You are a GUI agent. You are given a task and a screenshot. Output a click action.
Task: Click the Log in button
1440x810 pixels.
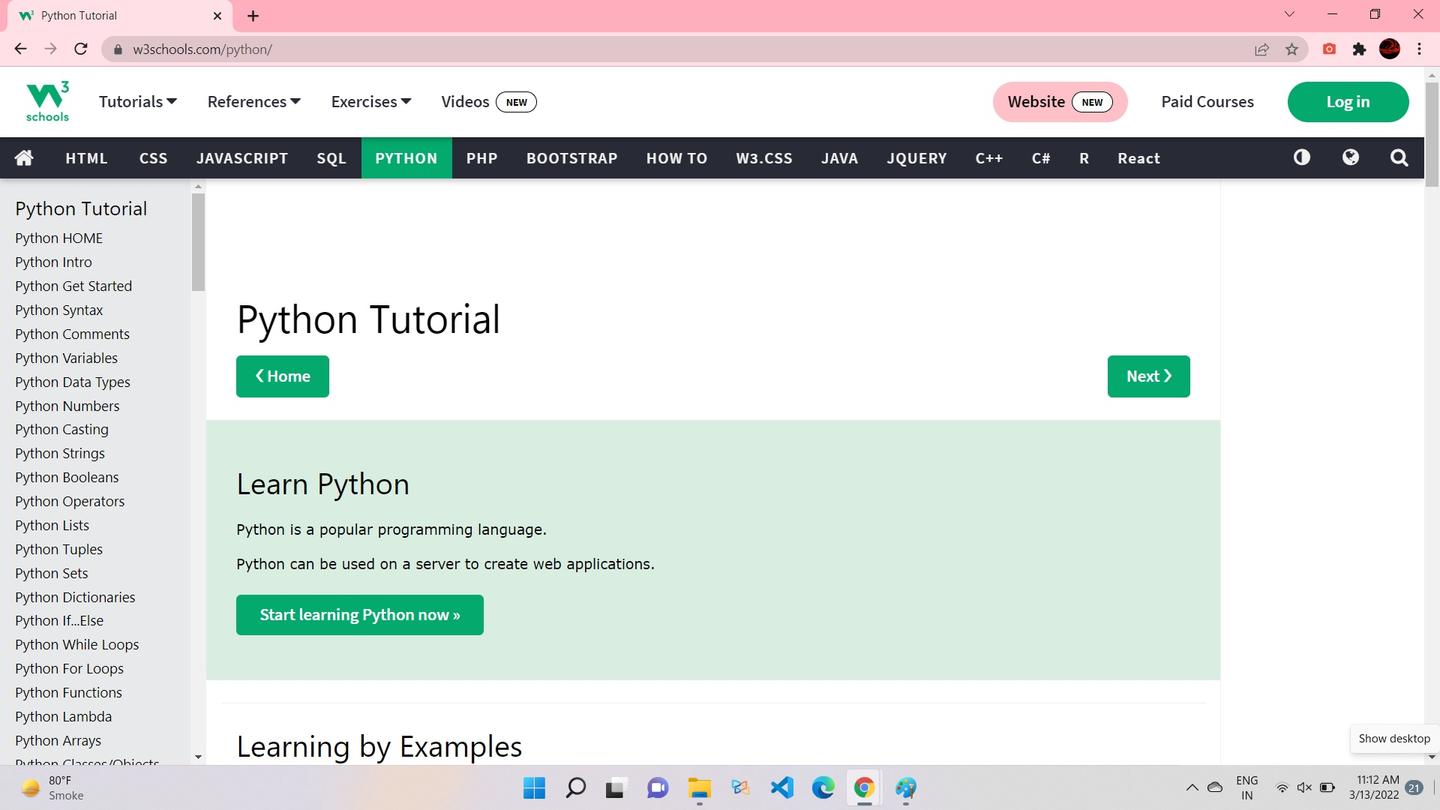click(x=1348, y=102)
